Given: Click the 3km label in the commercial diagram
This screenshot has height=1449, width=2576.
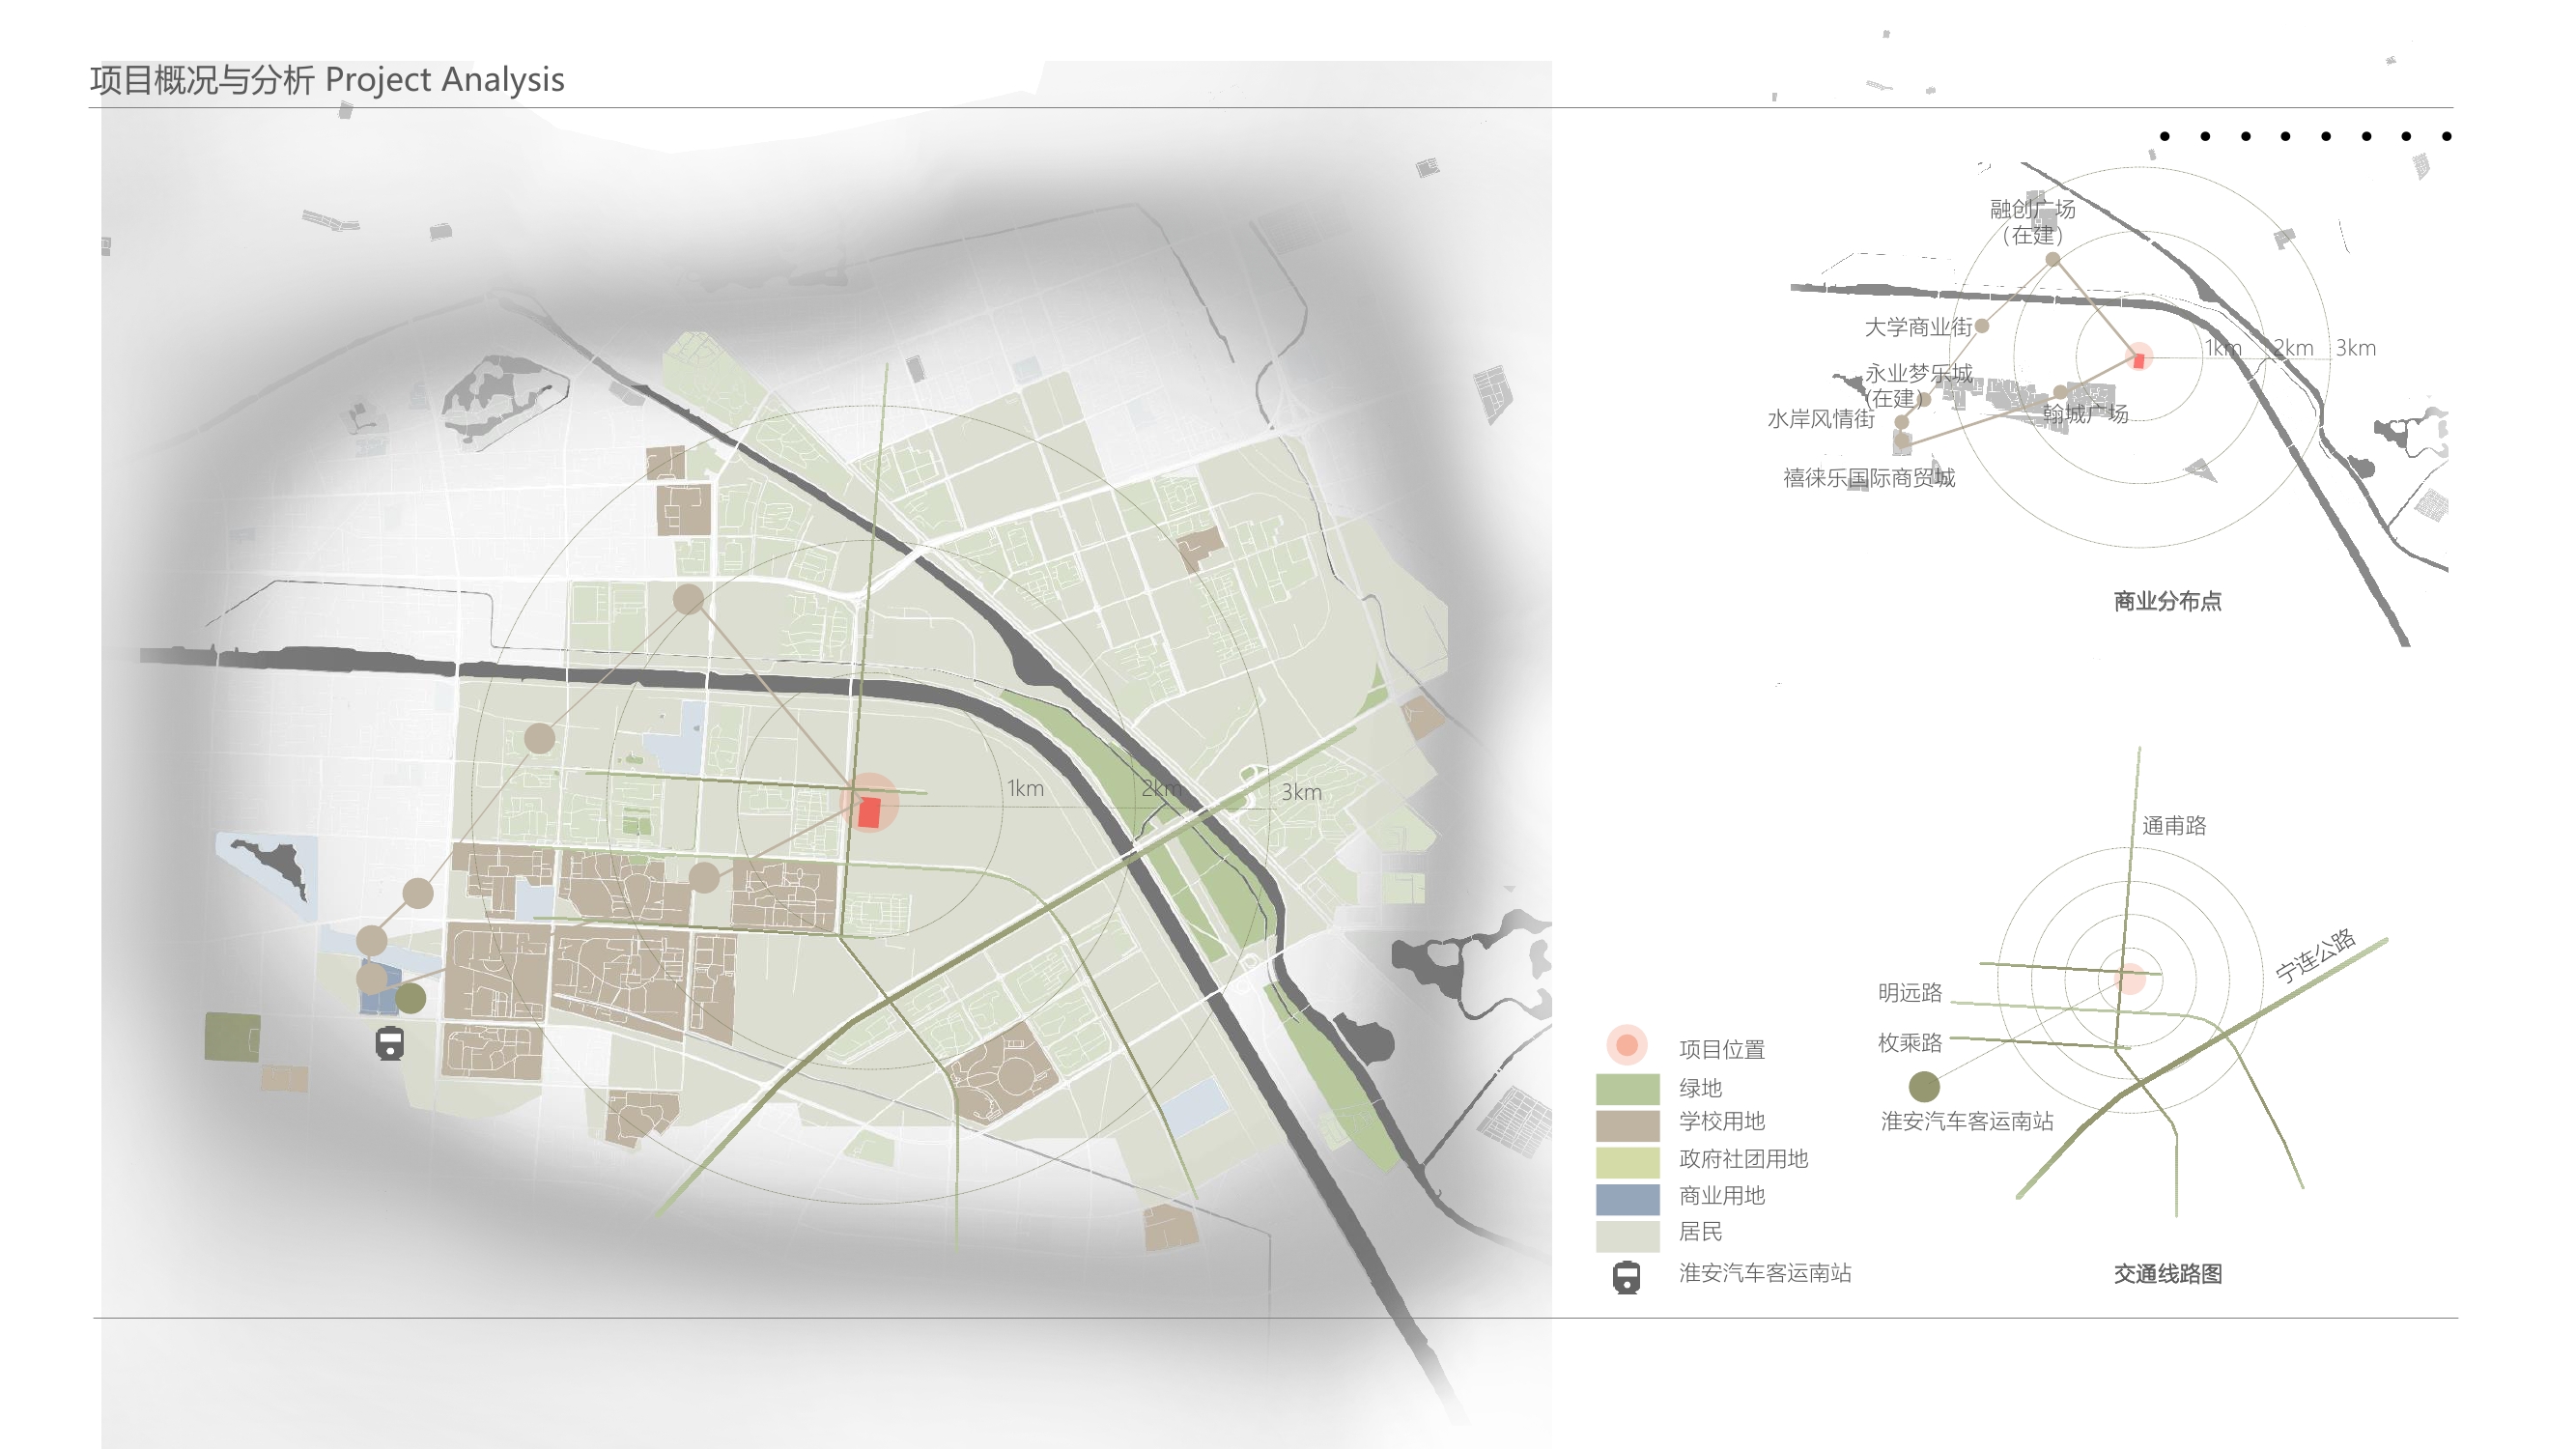Looking at the screenshot, I should pos(2355,348).
